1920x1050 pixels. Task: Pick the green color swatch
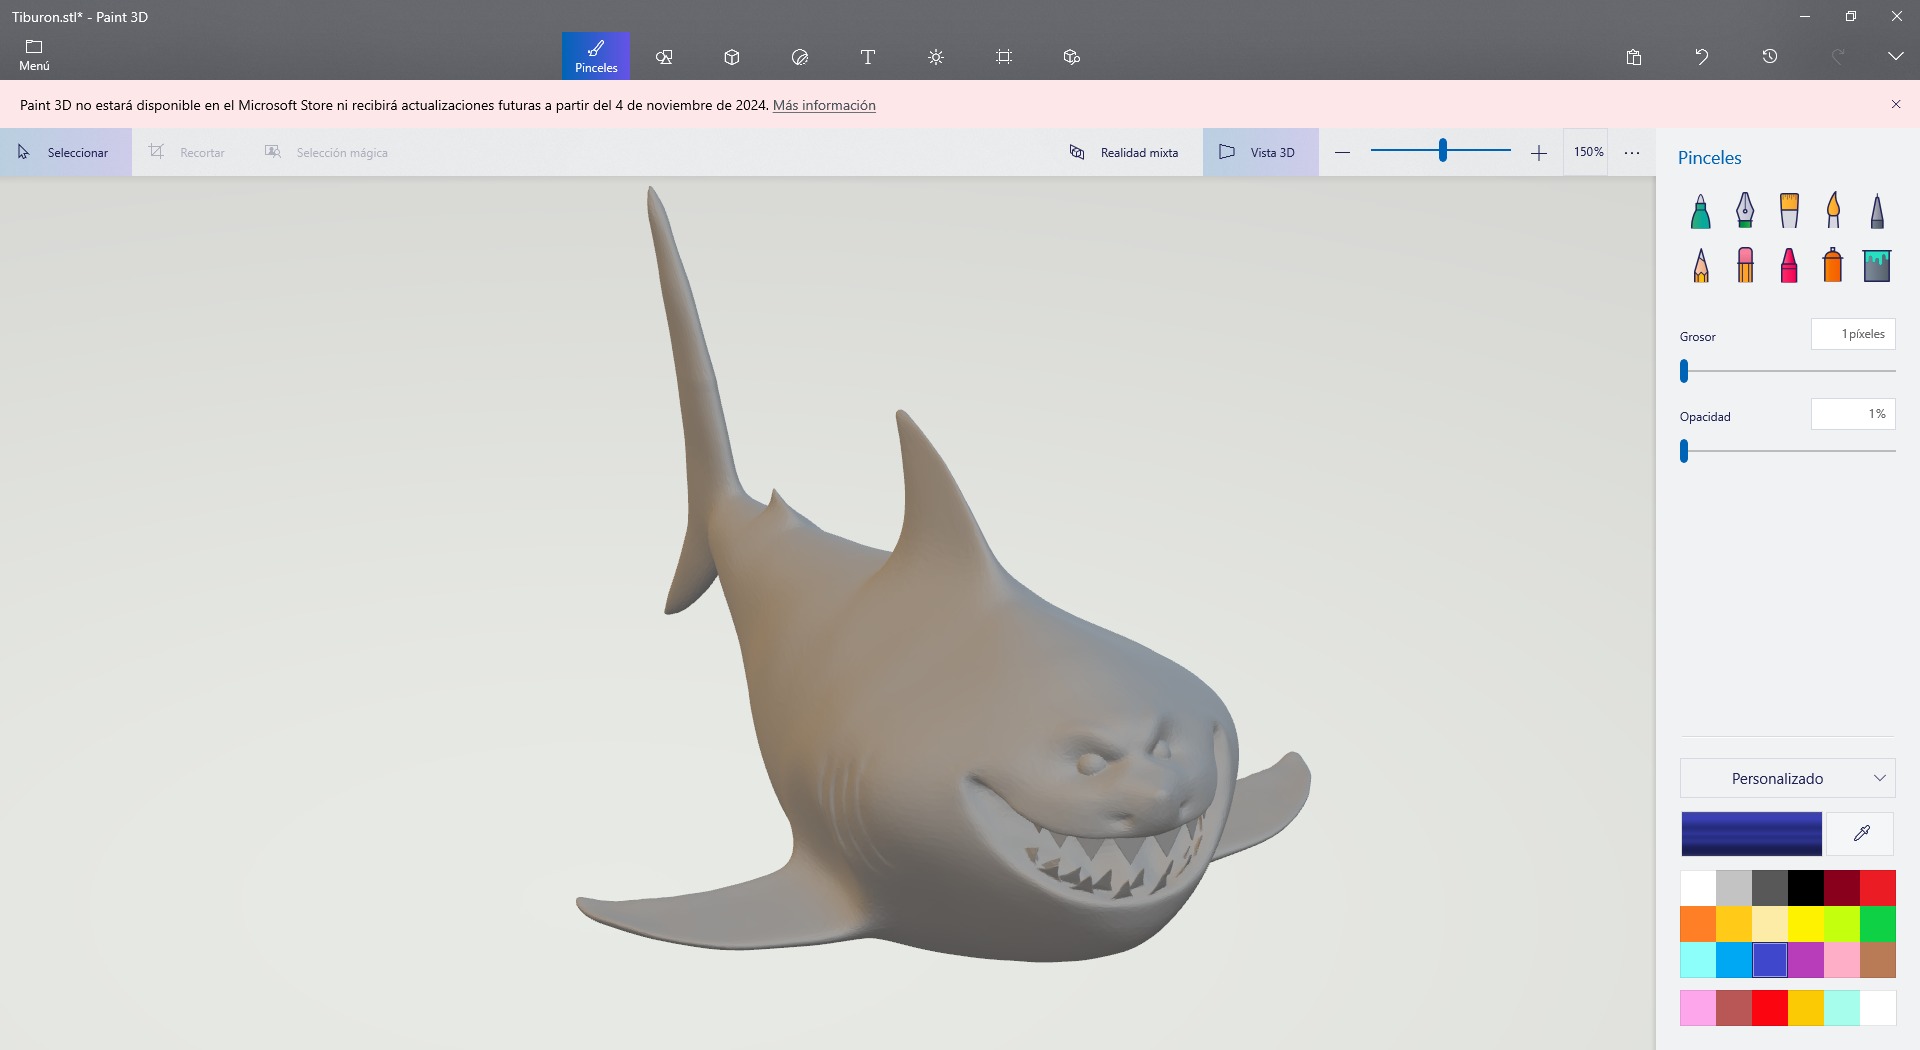click(1878, 924)
